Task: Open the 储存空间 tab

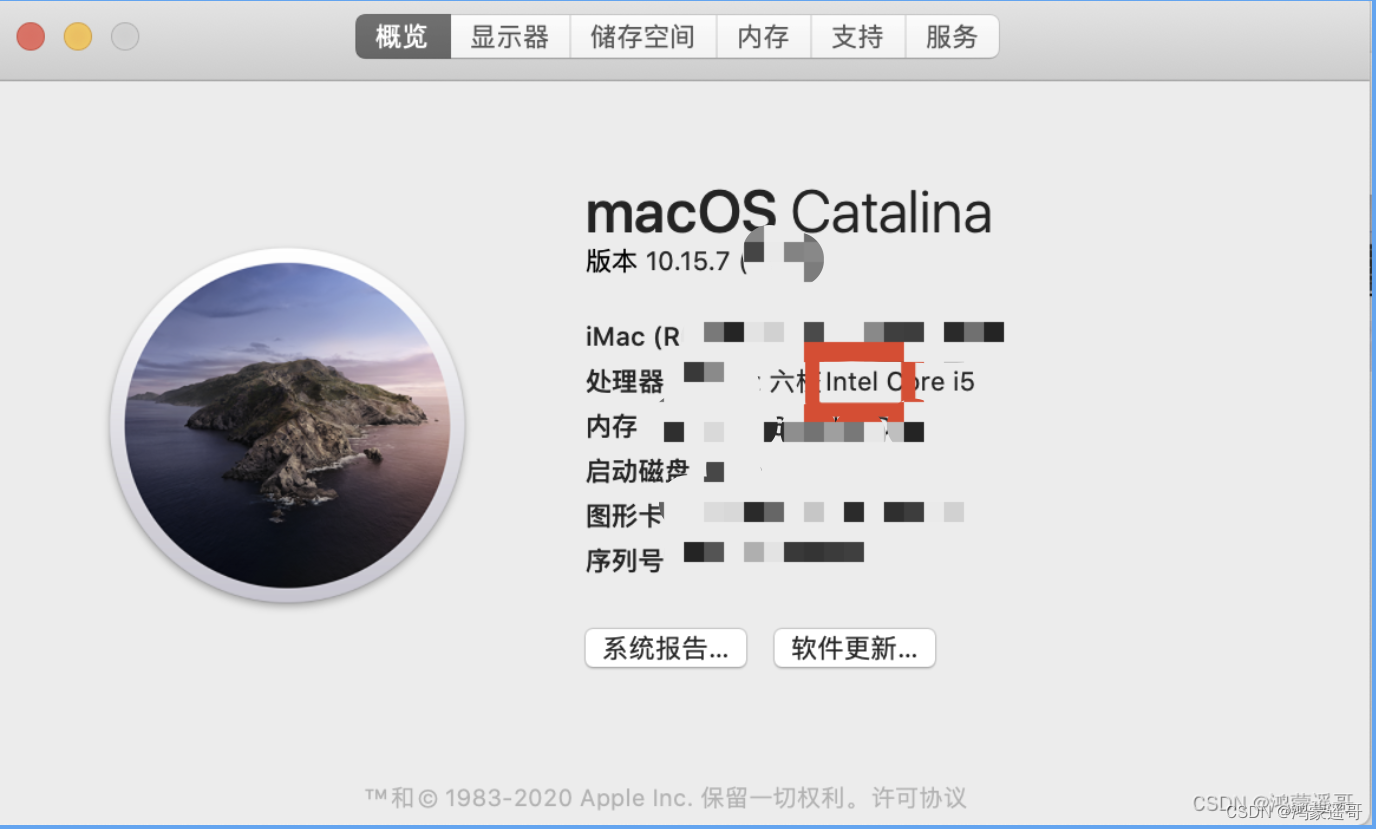Action: point(643,36)
